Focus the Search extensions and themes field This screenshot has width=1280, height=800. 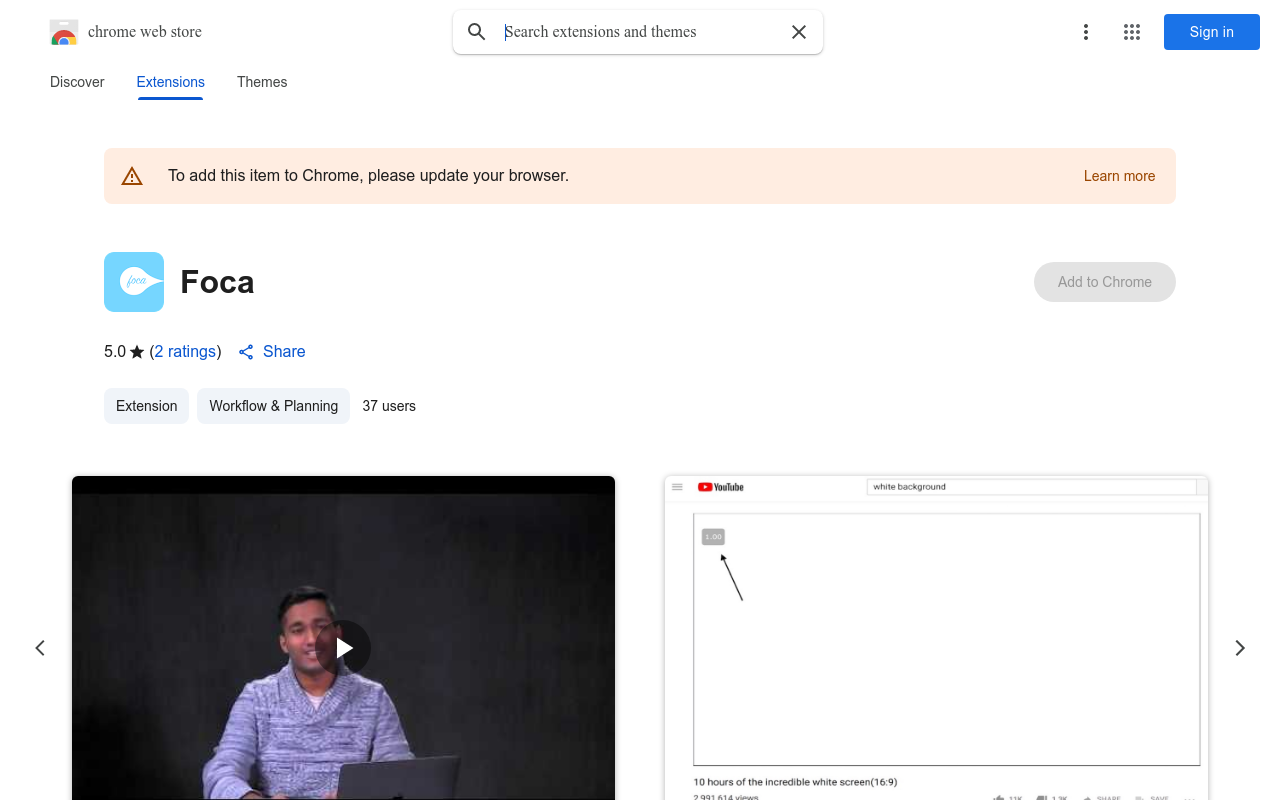click(640, 32)
